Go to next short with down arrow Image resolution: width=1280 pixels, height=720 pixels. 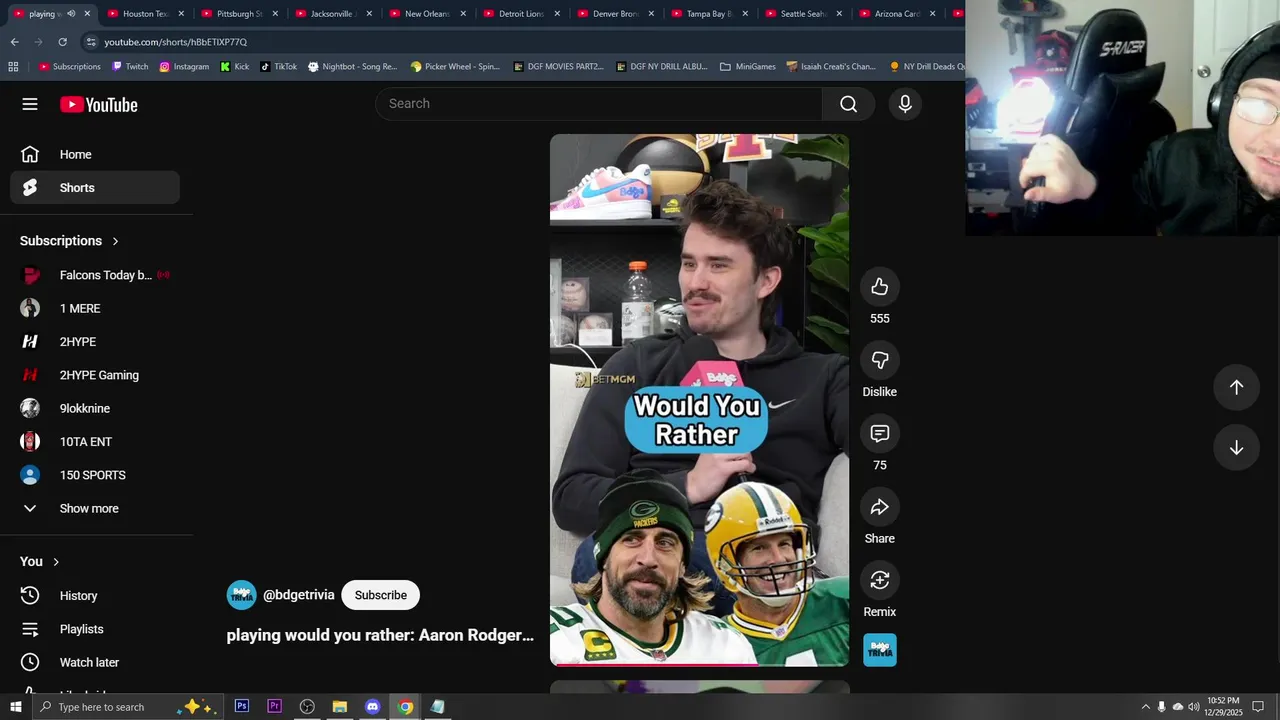pyautogui.click(x=1236, y=448)
